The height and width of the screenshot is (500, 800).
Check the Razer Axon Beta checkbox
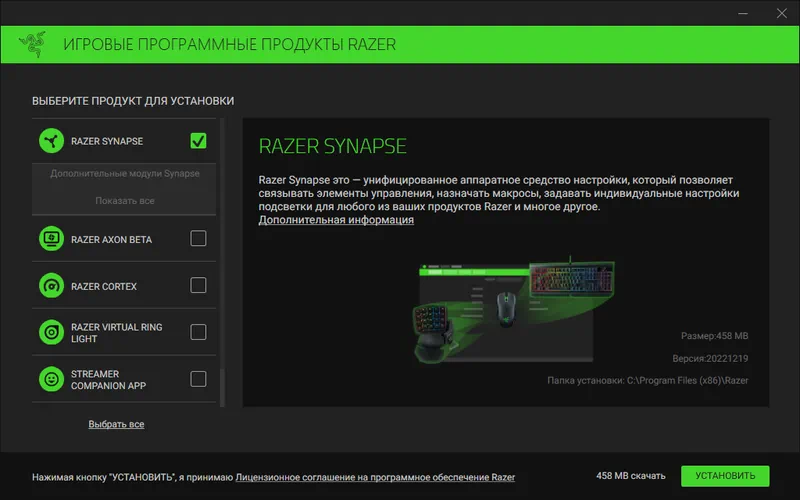[198, 238]
